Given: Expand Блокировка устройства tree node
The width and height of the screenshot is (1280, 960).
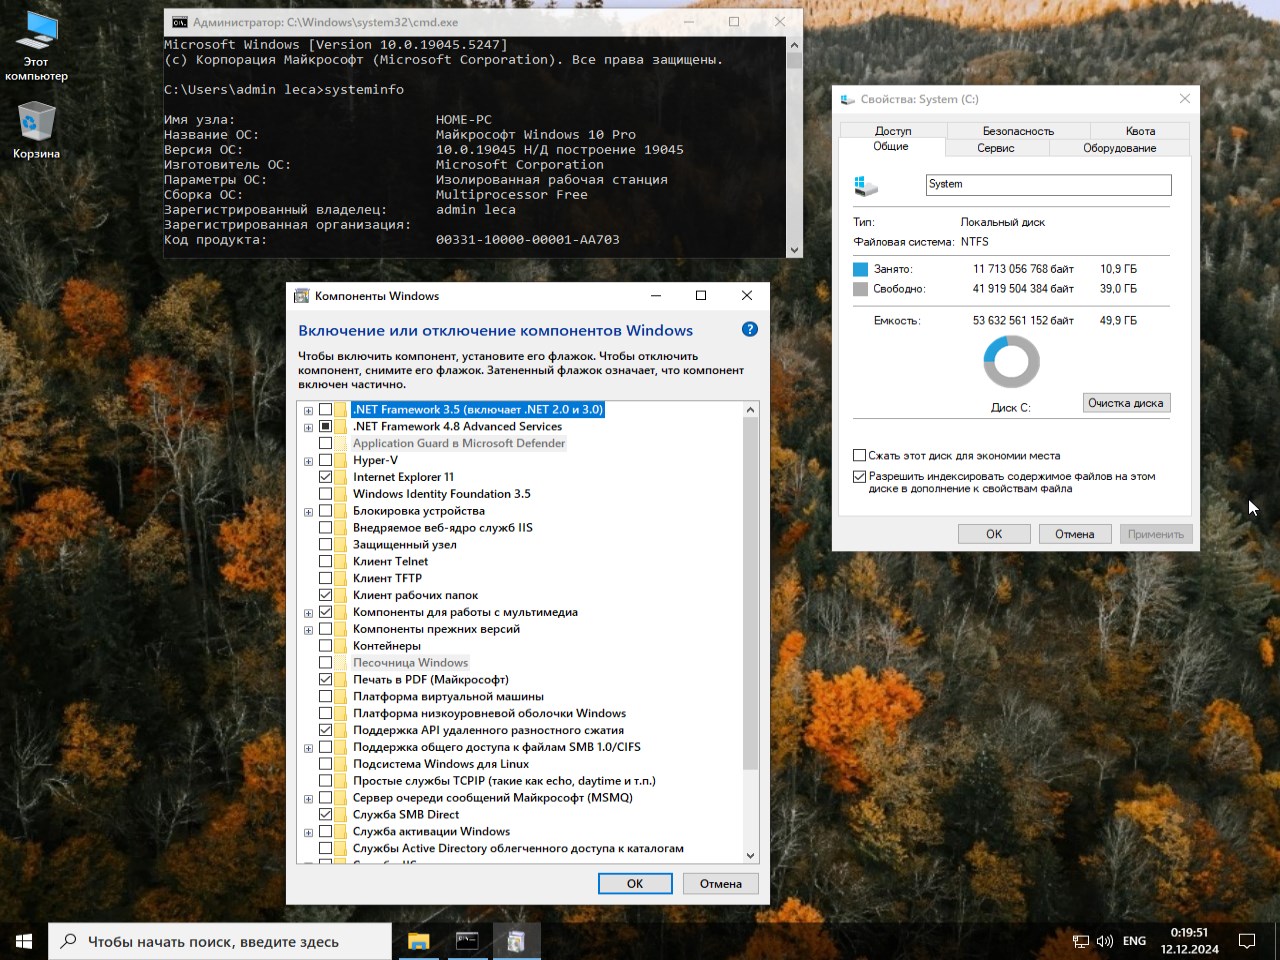Looking at the screenshot, I should [308, 511].
